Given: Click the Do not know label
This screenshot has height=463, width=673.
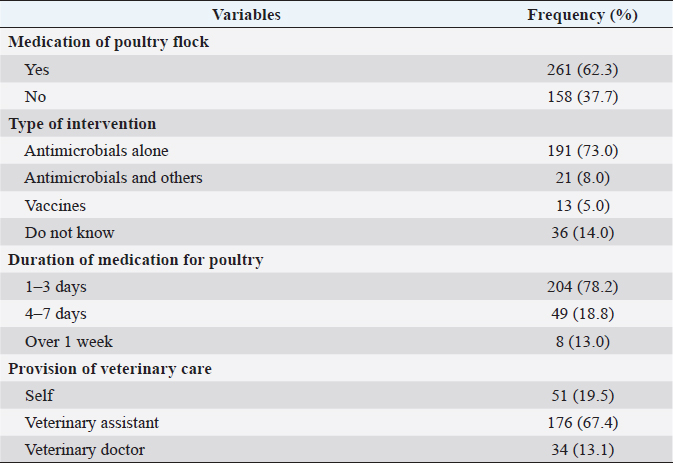Looking at the screenshot, I should pos(71,232).
